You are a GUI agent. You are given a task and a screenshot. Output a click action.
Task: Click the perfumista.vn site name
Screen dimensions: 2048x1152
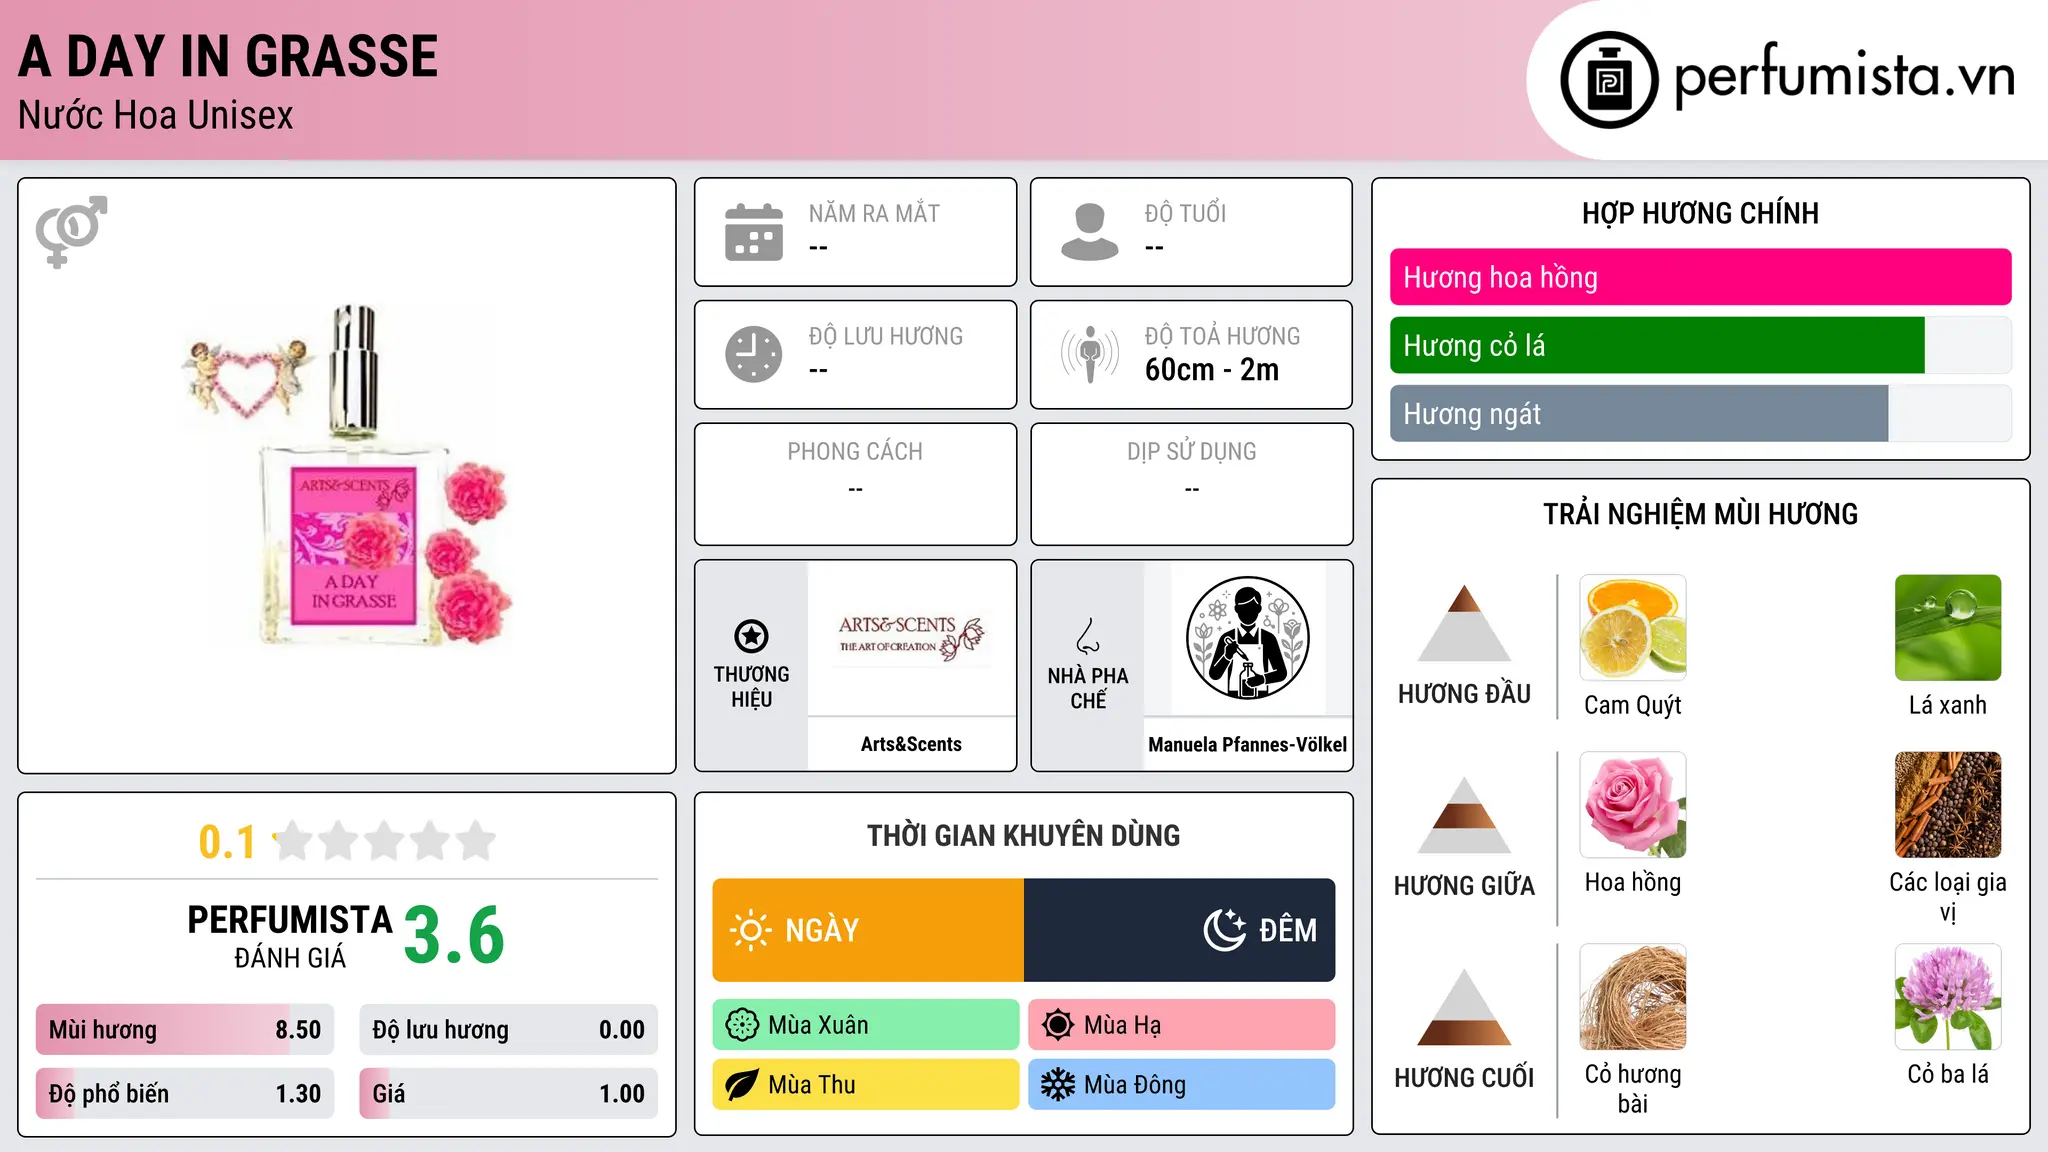tap(1844, 76)
